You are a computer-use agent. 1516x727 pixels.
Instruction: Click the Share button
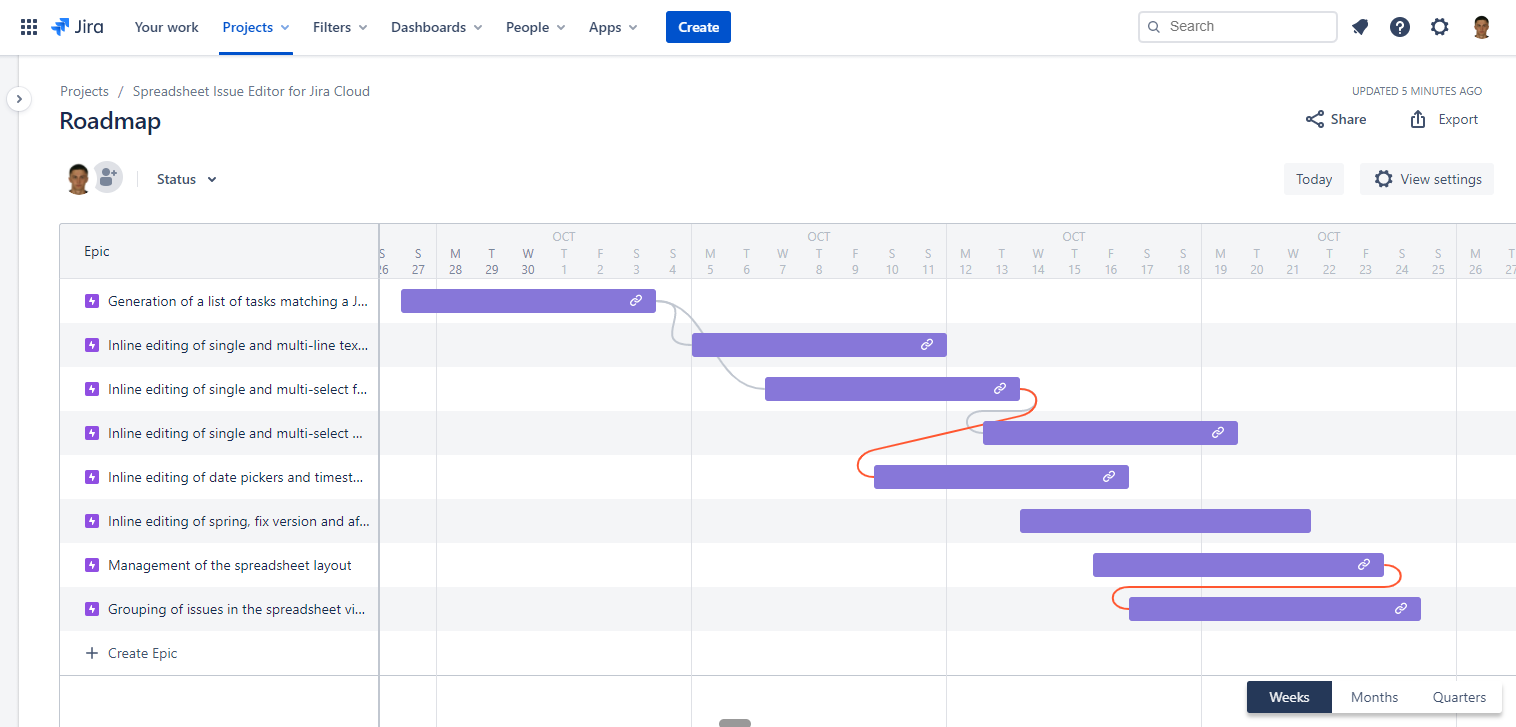1336,119
